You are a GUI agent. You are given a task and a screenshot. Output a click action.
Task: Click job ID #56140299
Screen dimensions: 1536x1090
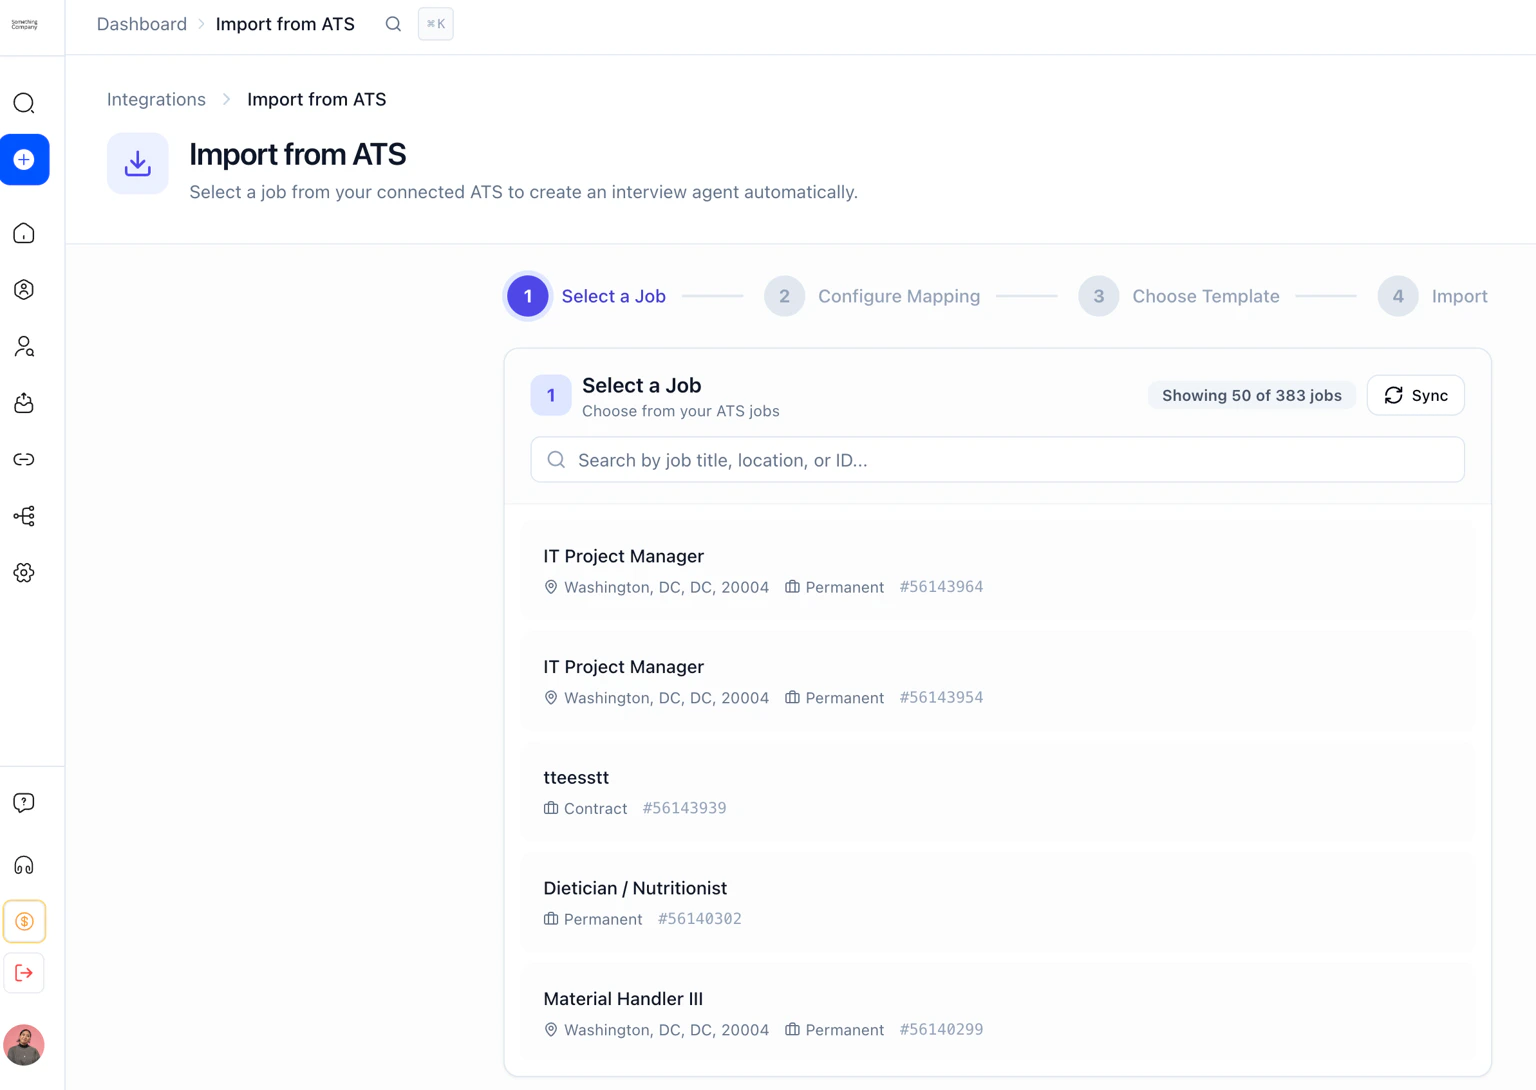pos(941,1029)
